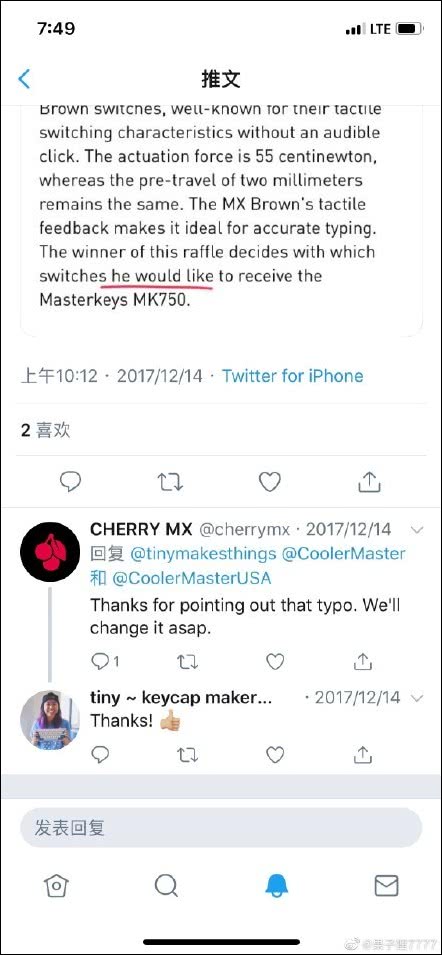Share the CHERRY MX reply
This screenshot has height=955, width=442.
pos(363,660)
